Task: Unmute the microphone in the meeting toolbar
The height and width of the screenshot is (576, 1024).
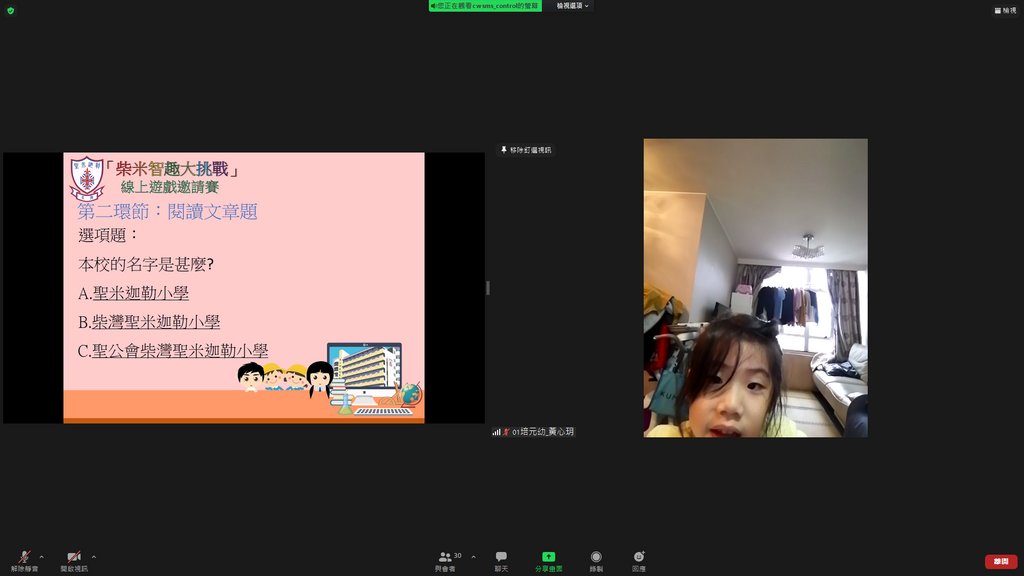Action: pos(24,557)
